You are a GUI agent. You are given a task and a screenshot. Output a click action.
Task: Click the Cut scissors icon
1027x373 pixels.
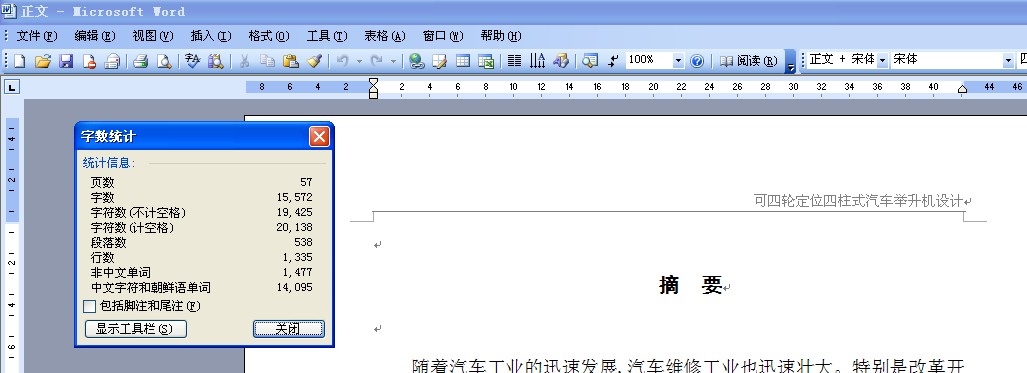244,61
